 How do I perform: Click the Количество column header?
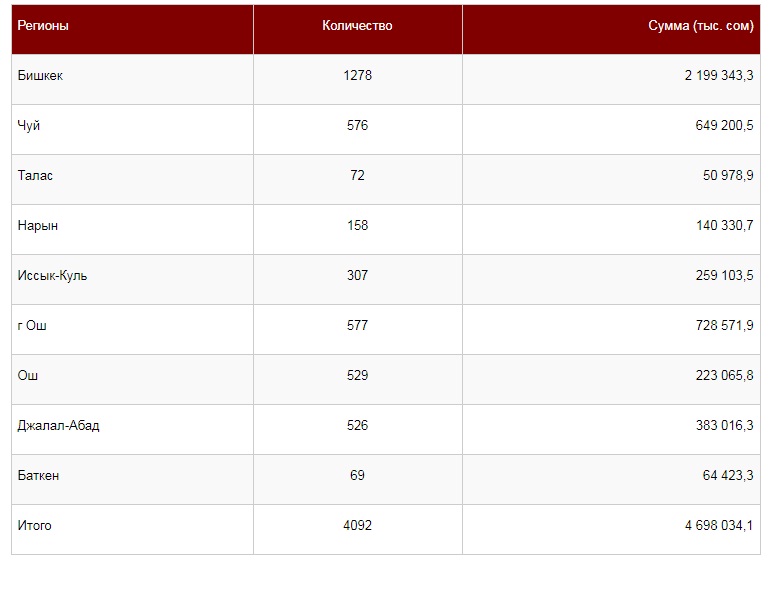click(x=357, y=26)
